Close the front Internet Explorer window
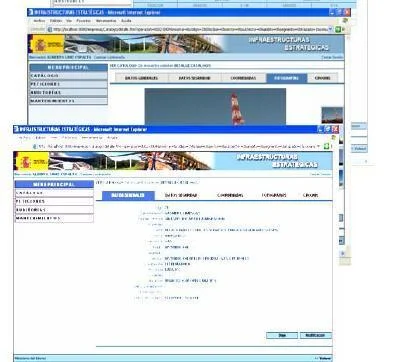The image size is (420, 362). [x=335, y=129]
